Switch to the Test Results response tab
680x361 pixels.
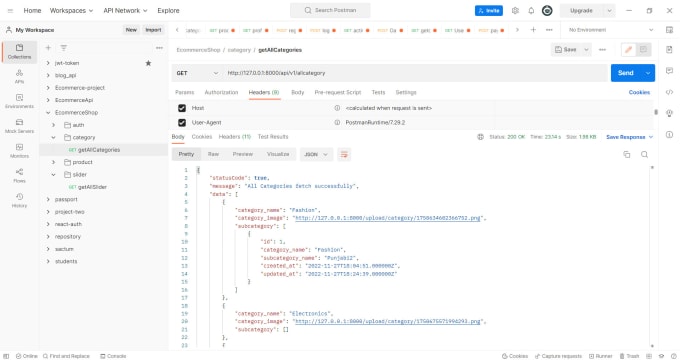273,137
